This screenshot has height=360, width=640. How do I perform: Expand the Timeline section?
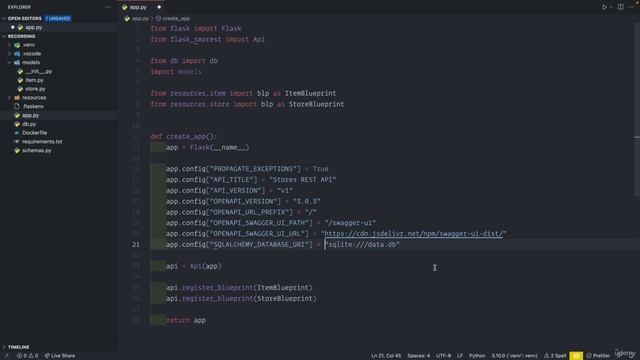pos(18,347)
